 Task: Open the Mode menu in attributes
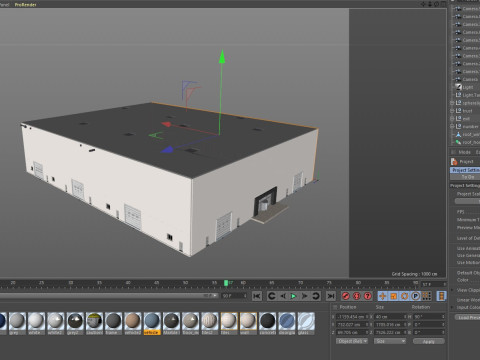tap(464, 152)
